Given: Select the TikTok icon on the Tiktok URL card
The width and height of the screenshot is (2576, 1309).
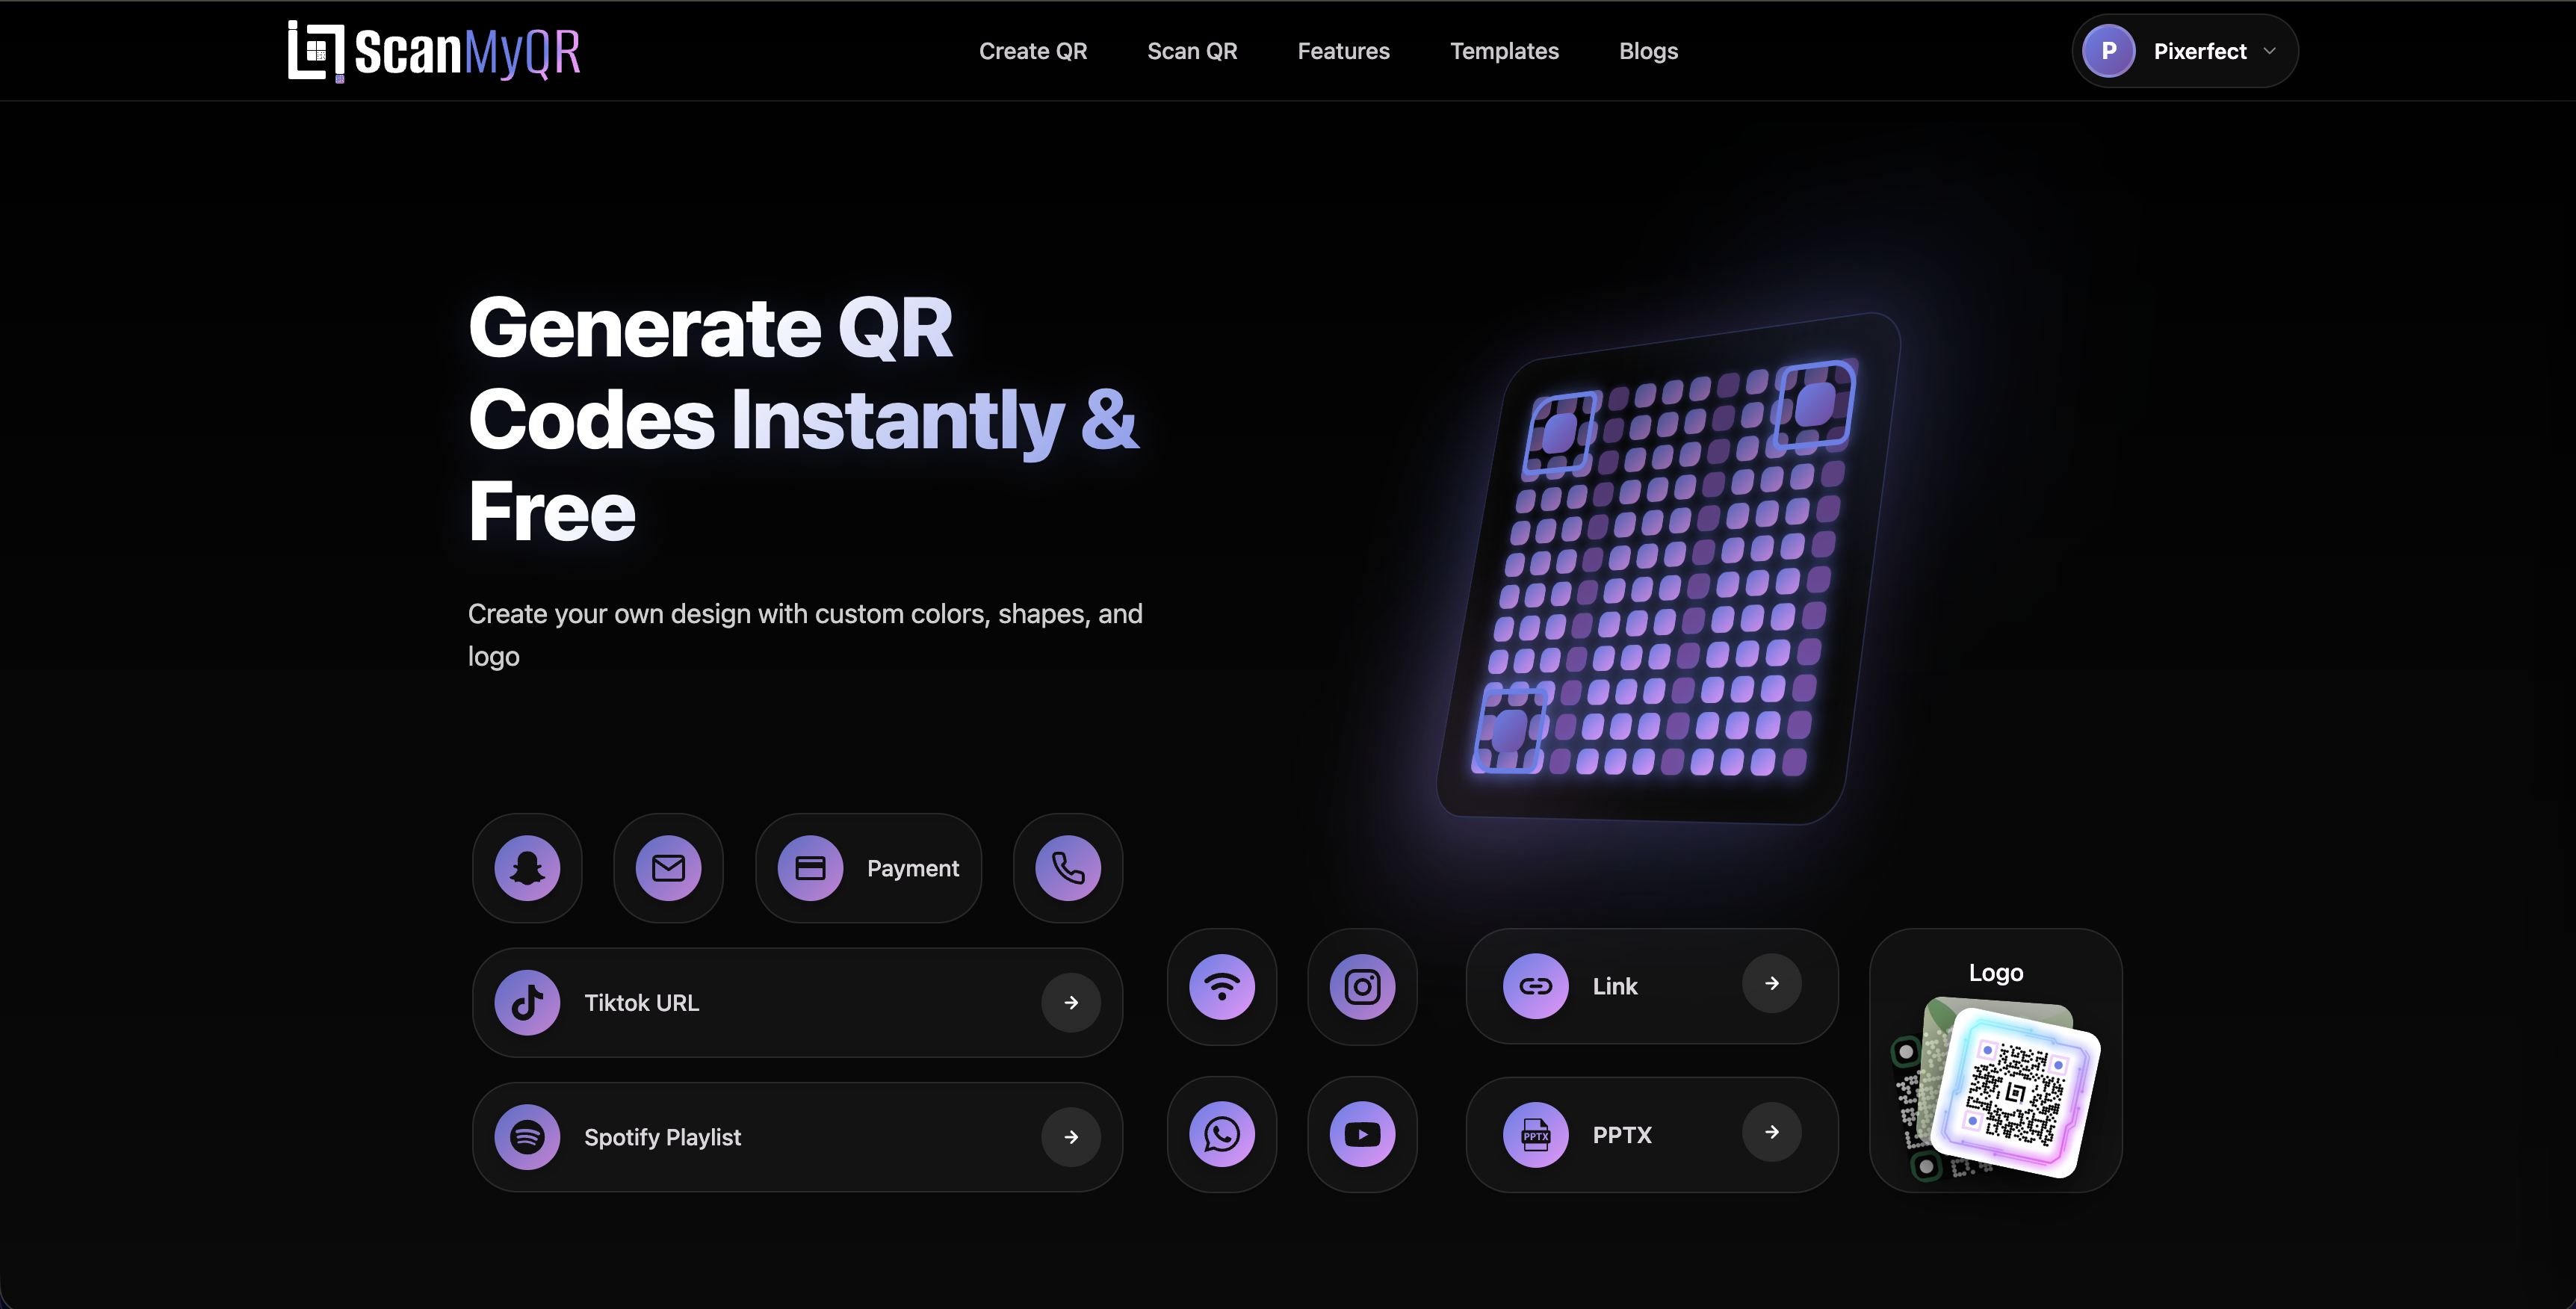Looking at the screenshot, I should [x=528, y=1002].
